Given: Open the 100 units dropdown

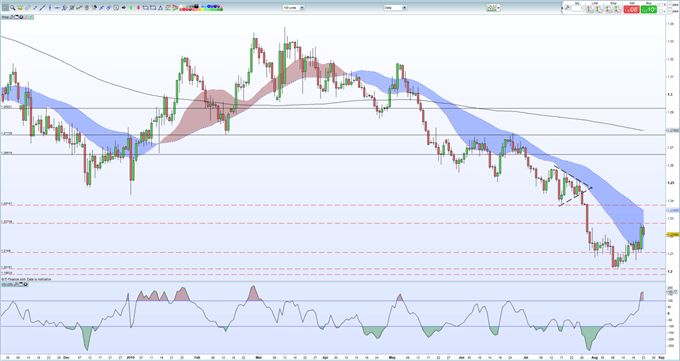Looking at the screenshot, I should pyautogui.click(x=294, y=7).
